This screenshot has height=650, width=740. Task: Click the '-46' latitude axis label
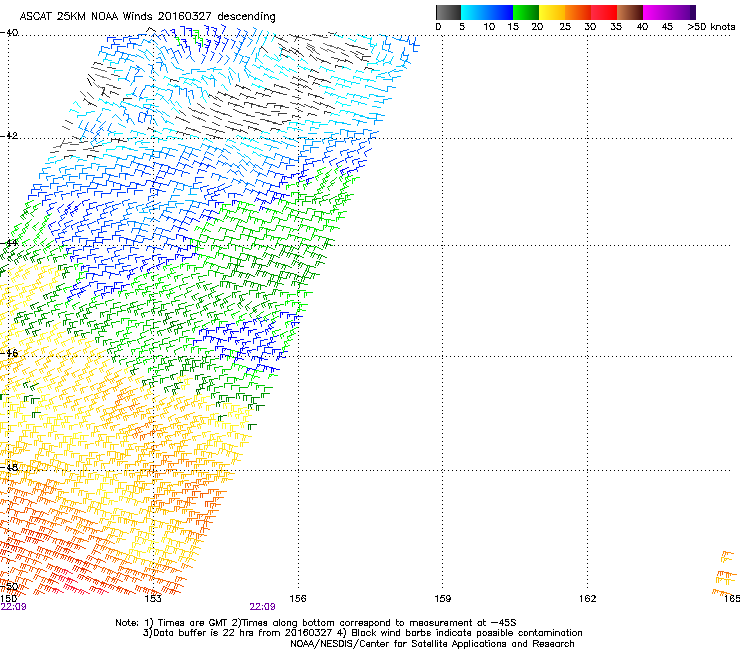9,353
